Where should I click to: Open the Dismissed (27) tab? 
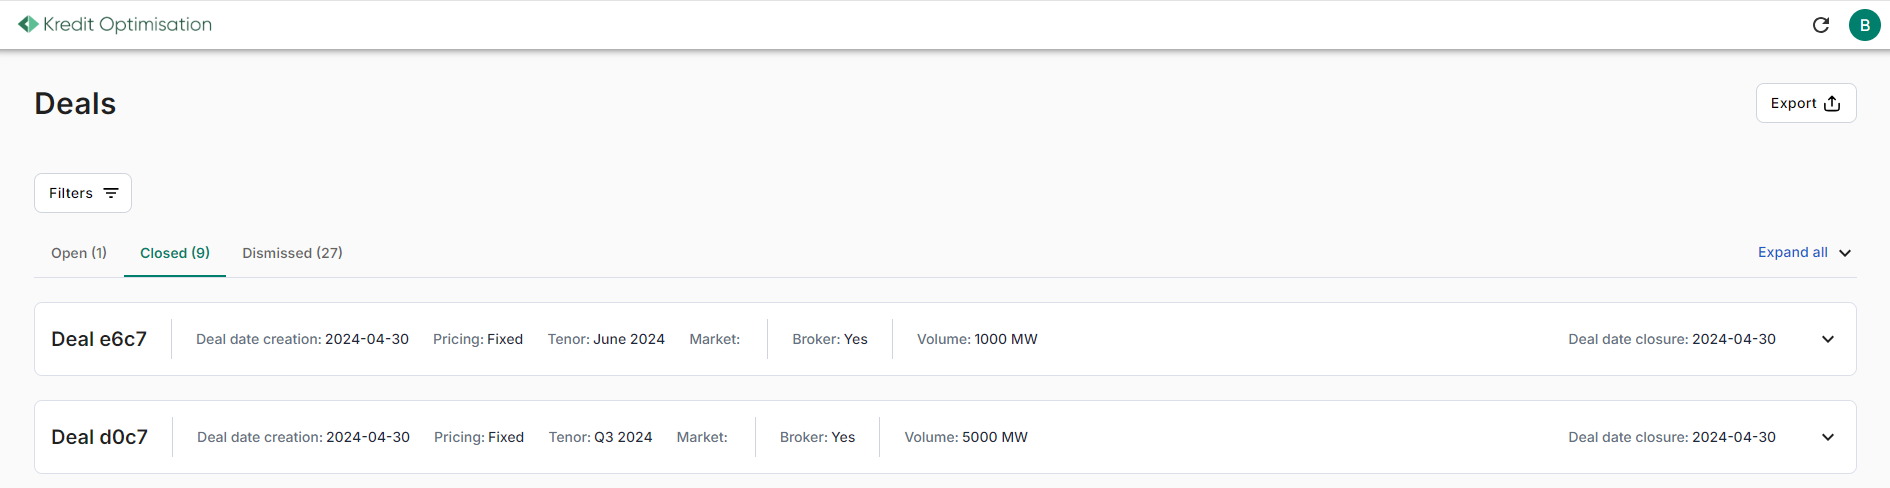tap(292, 253)
